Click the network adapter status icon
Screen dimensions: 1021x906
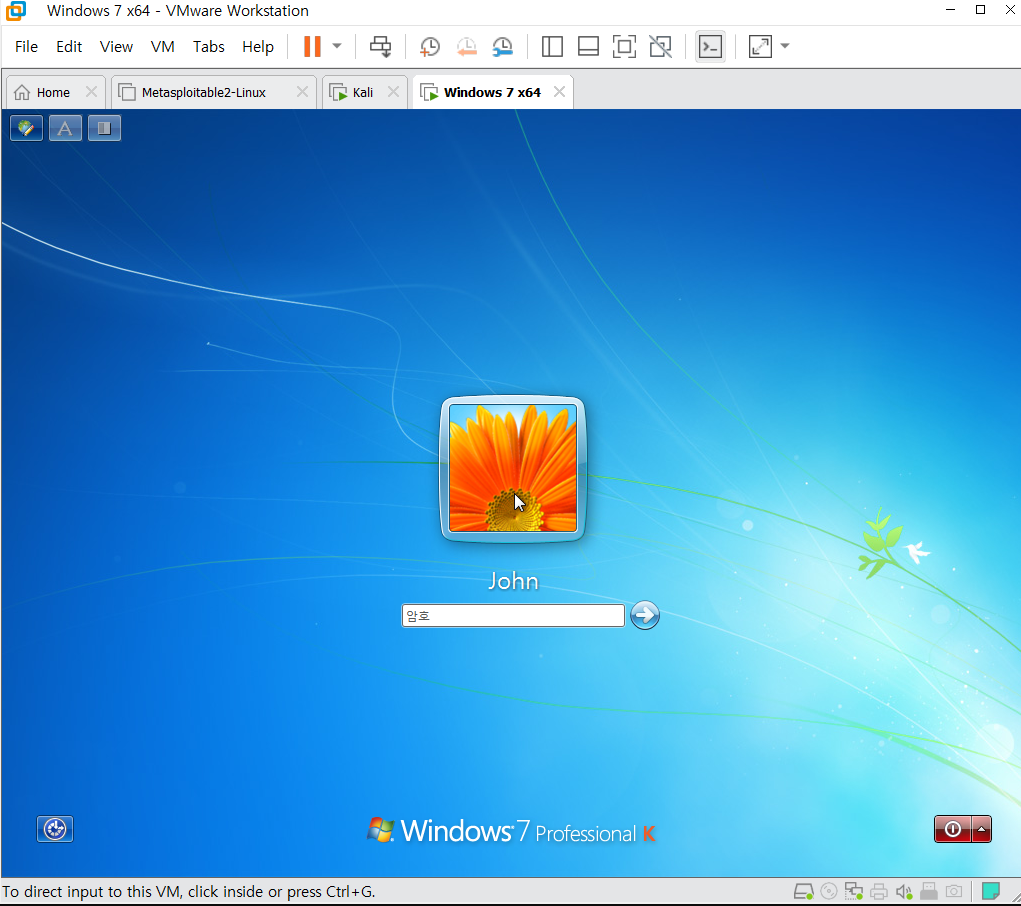[853, 891]
